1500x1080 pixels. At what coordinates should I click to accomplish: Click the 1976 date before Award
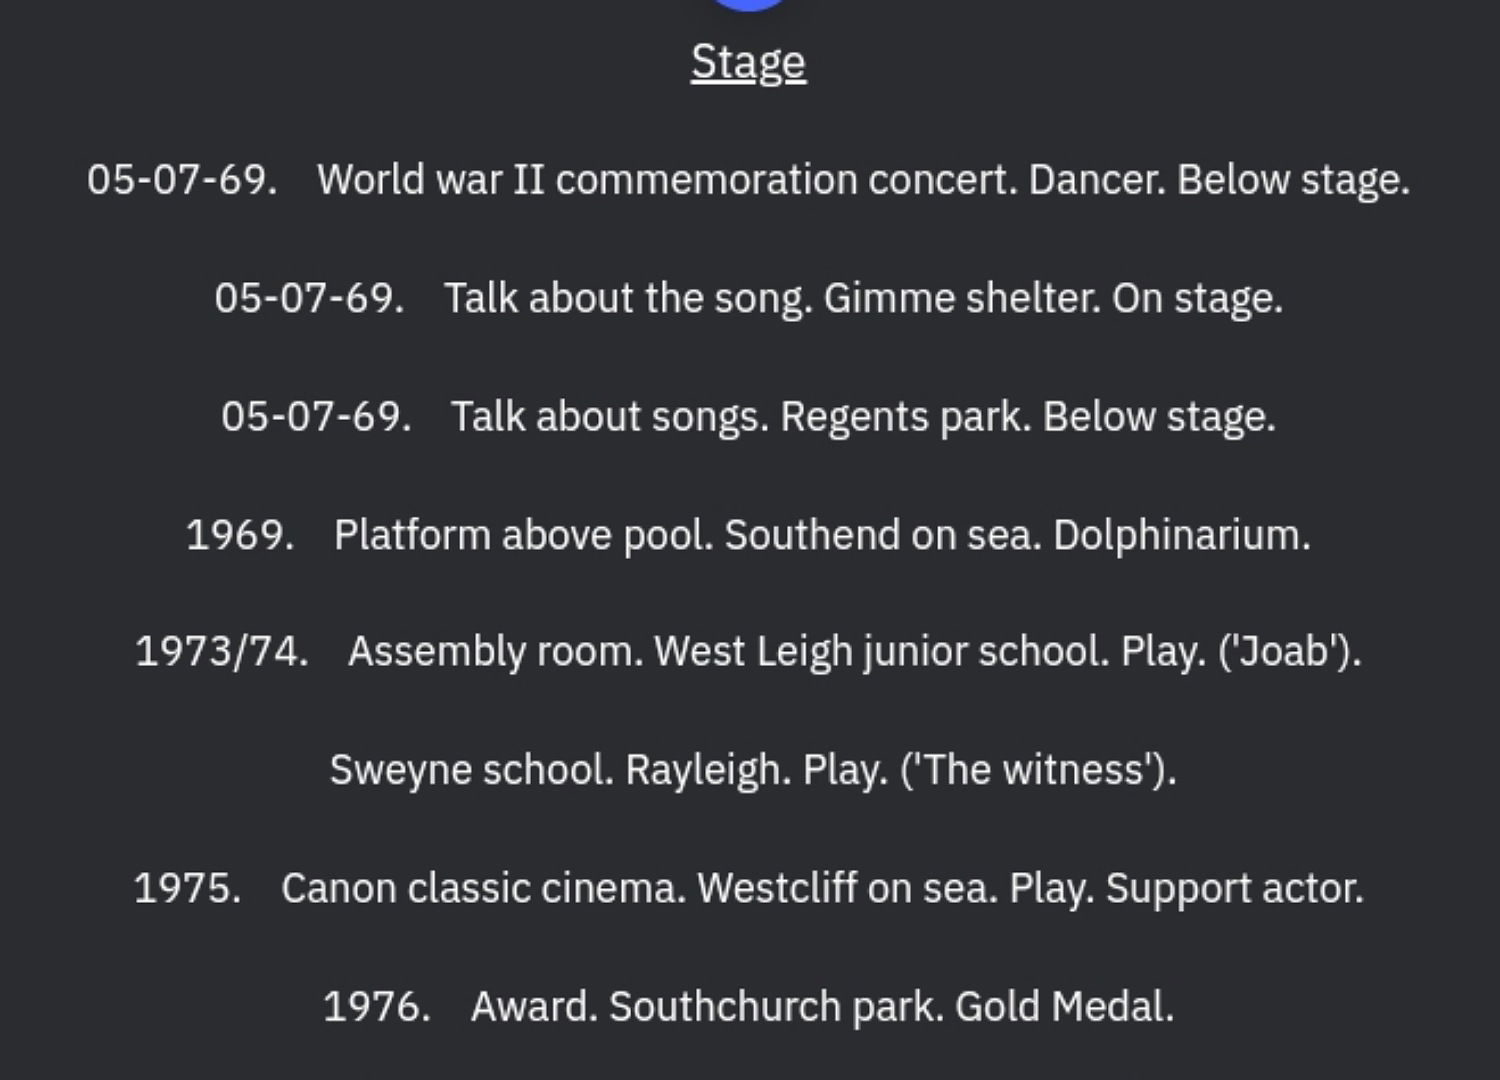click(376, 1006)
